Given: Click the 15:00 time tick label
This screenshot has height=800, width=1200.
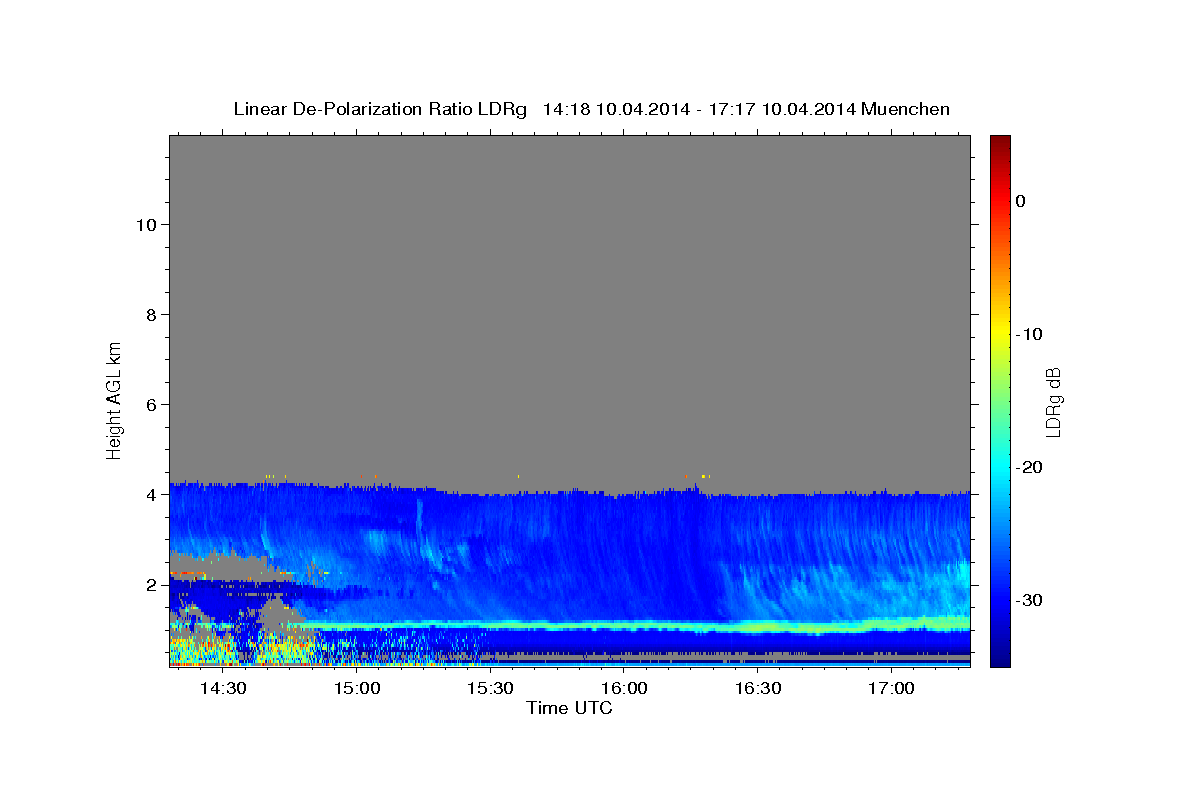Looking at the screenshot, I should tap(357, 689).
